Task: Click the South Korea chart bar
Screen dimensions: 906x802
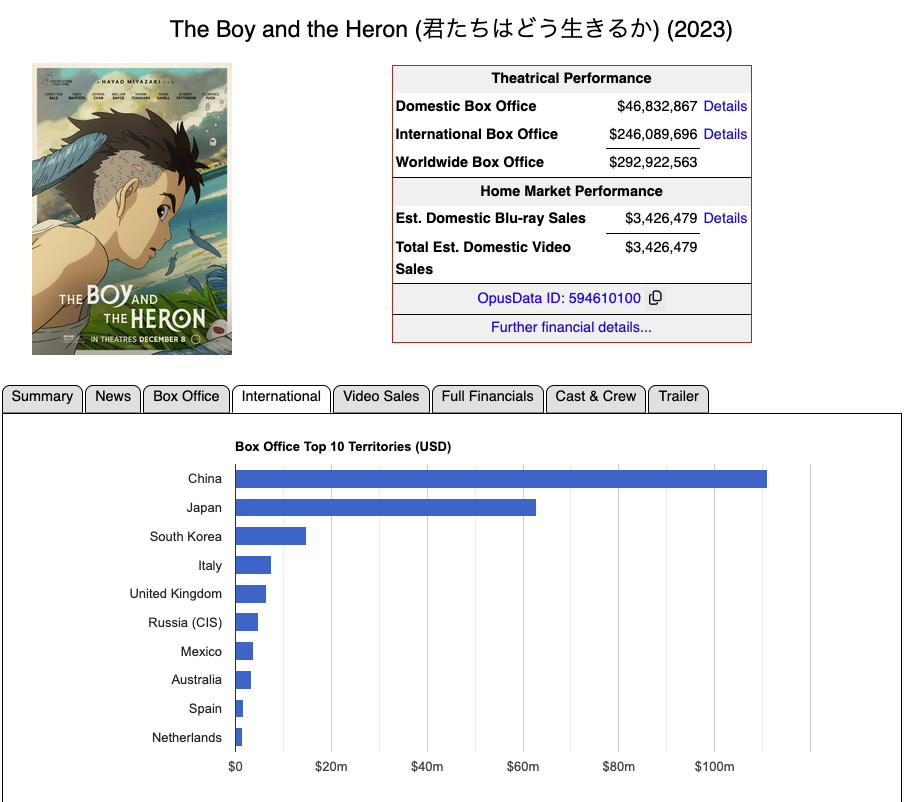Action: pyautogui.click(x=270, y=537)
